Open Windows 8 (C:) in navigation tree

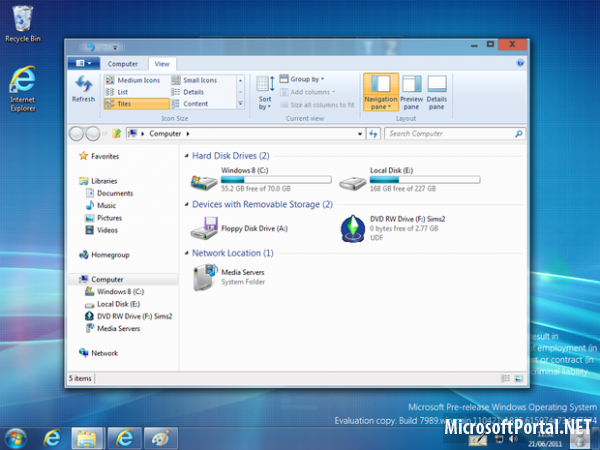click(114, 292)
